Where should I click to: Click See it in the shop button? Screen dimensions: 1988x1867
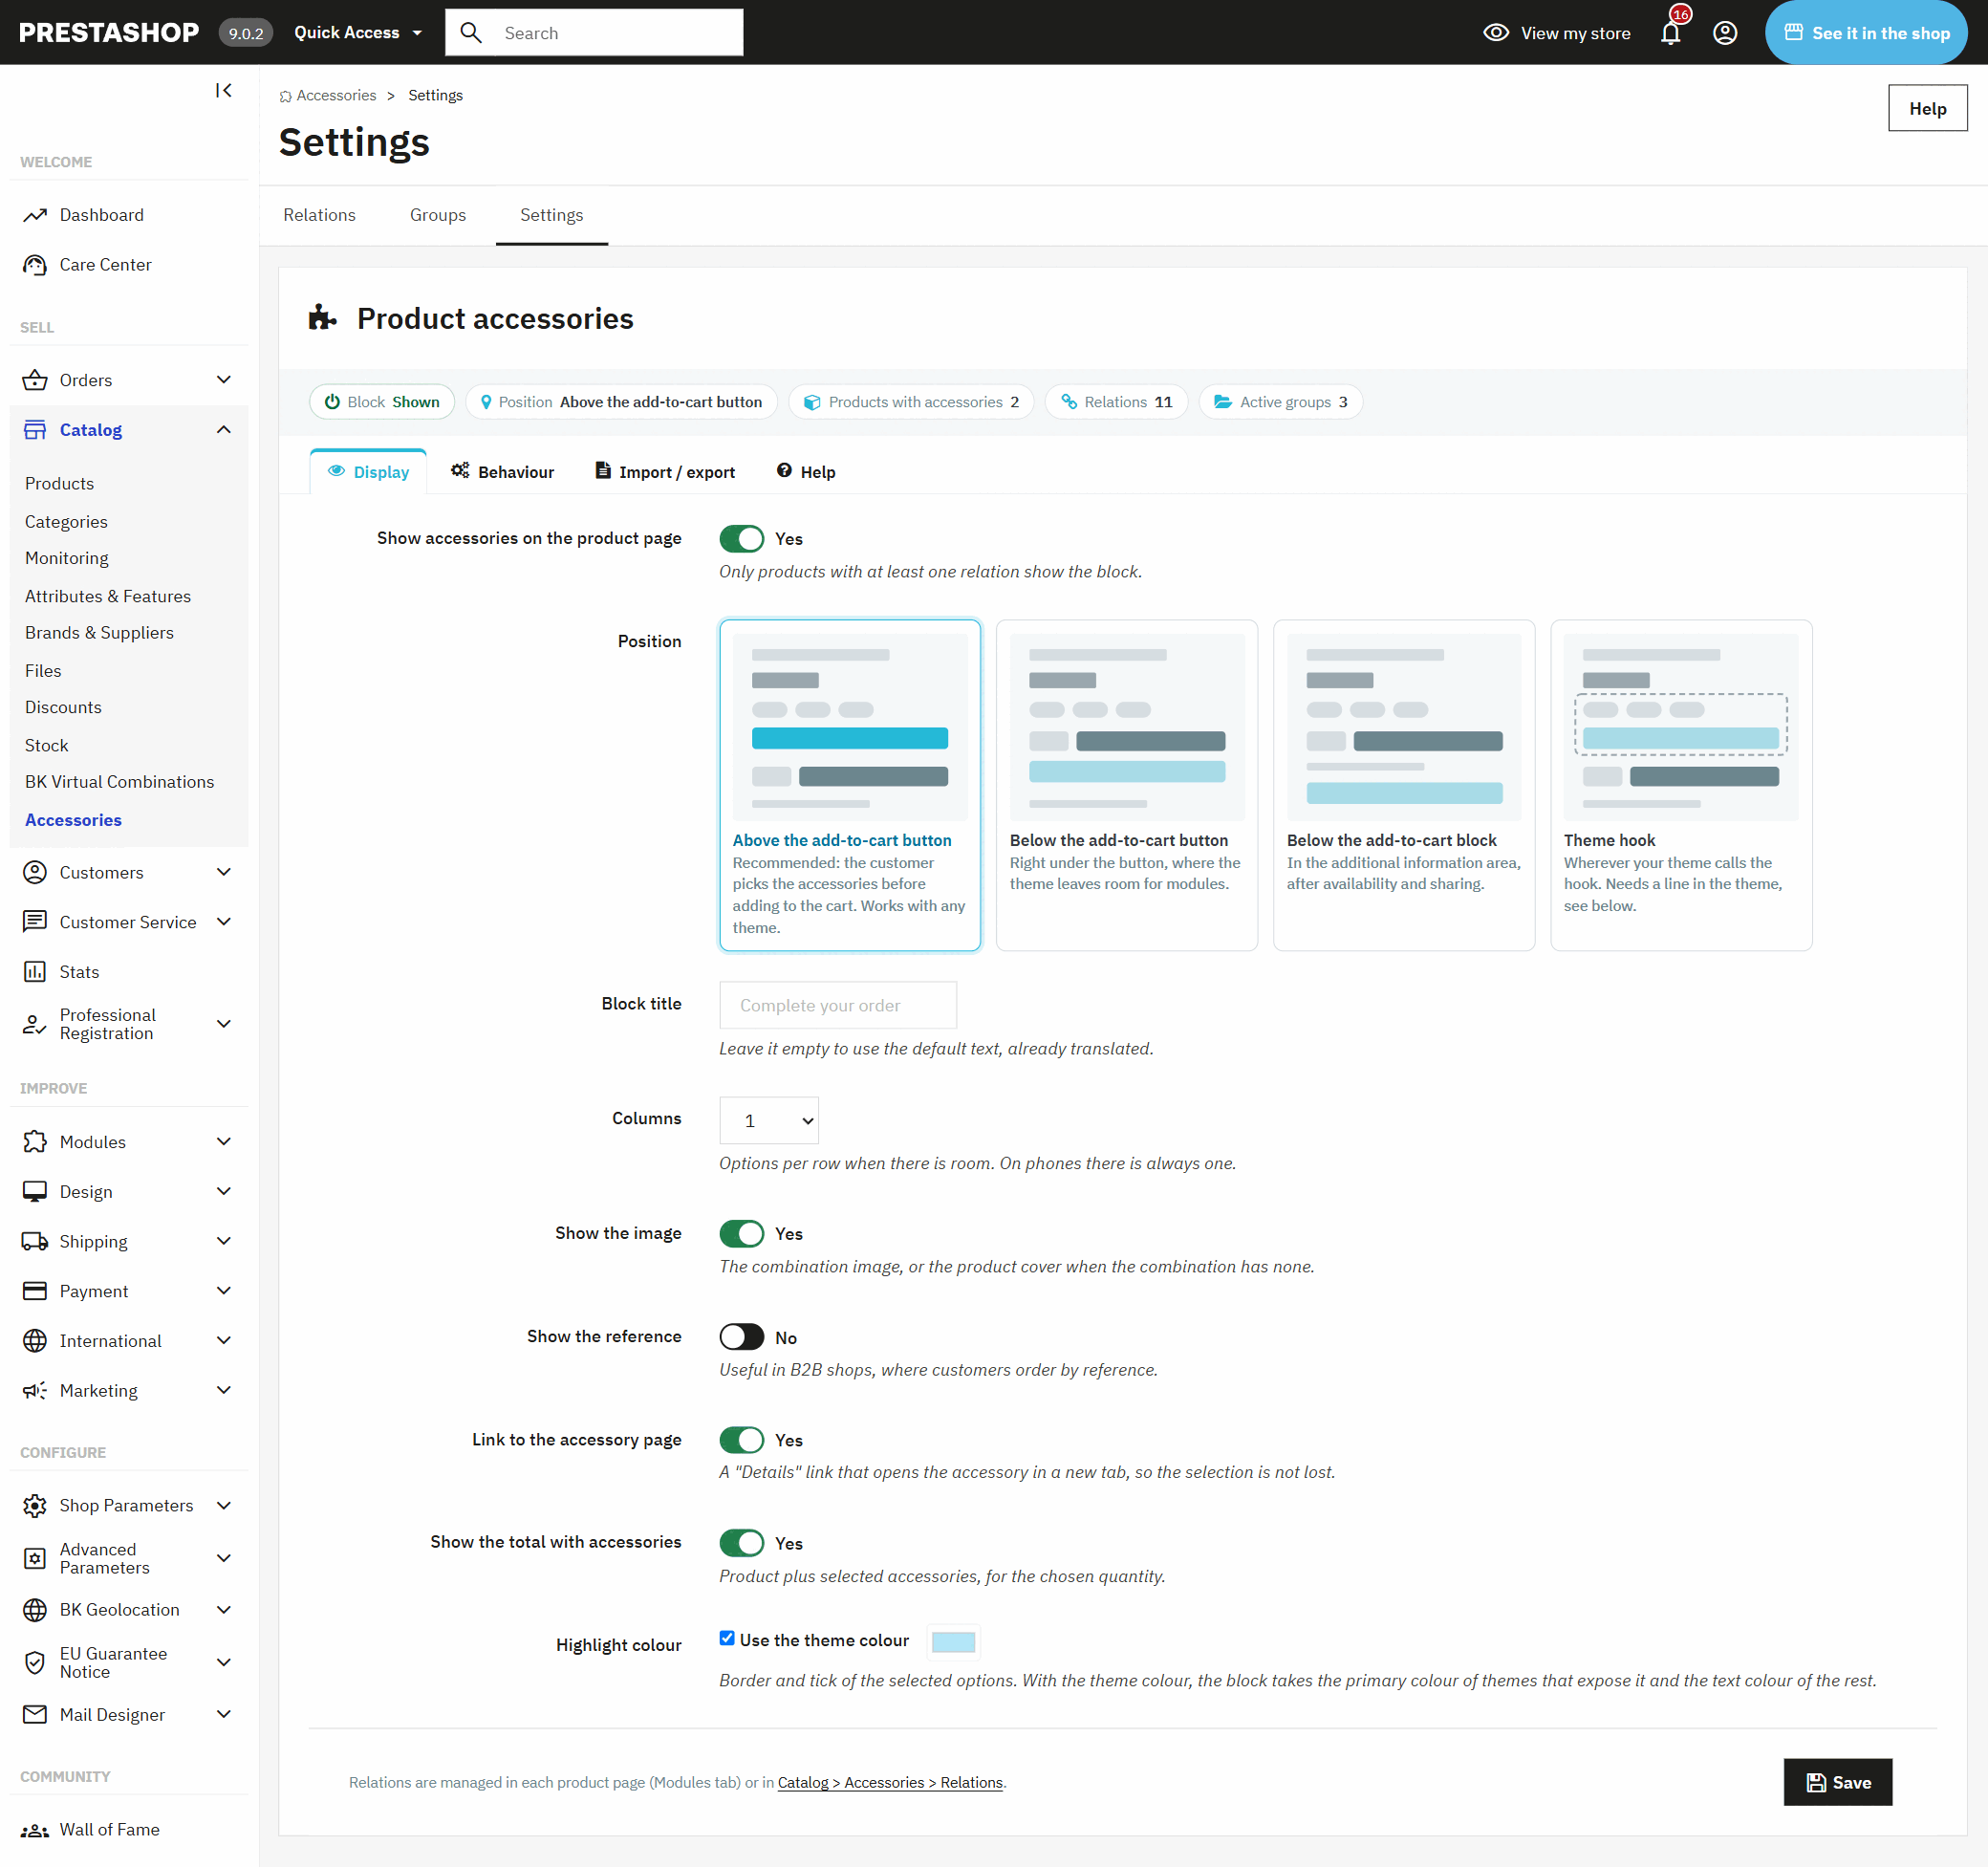tap(1866, 33)
